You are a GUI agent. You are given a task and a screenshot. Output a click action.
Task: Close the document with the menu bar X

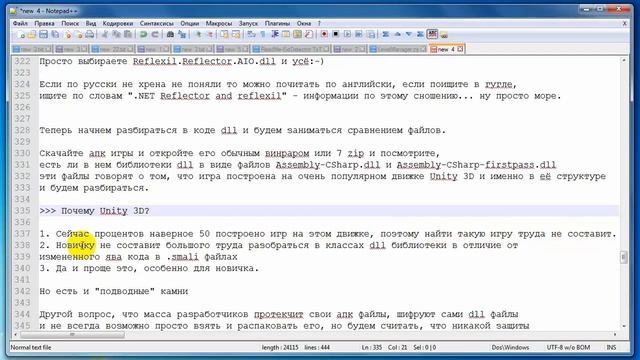pyautogui.click(x=624, y=24)
